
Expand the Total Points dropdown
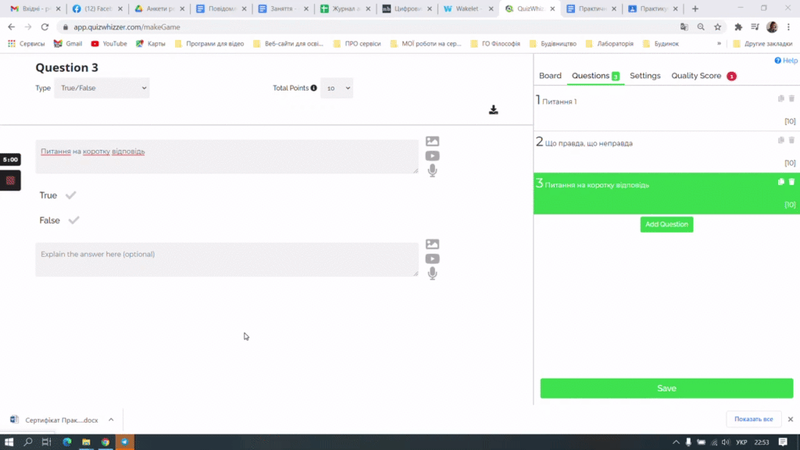[337, 88]
